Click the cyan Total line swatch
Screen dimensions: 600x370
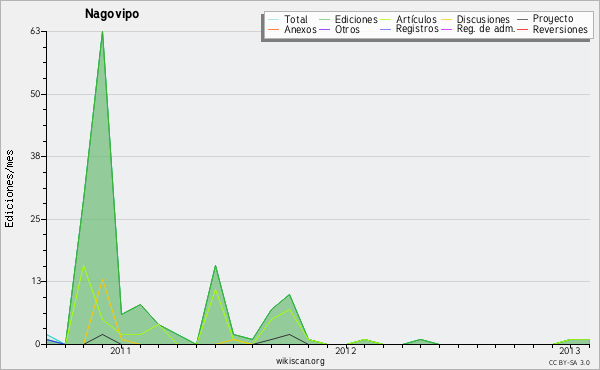274,20
